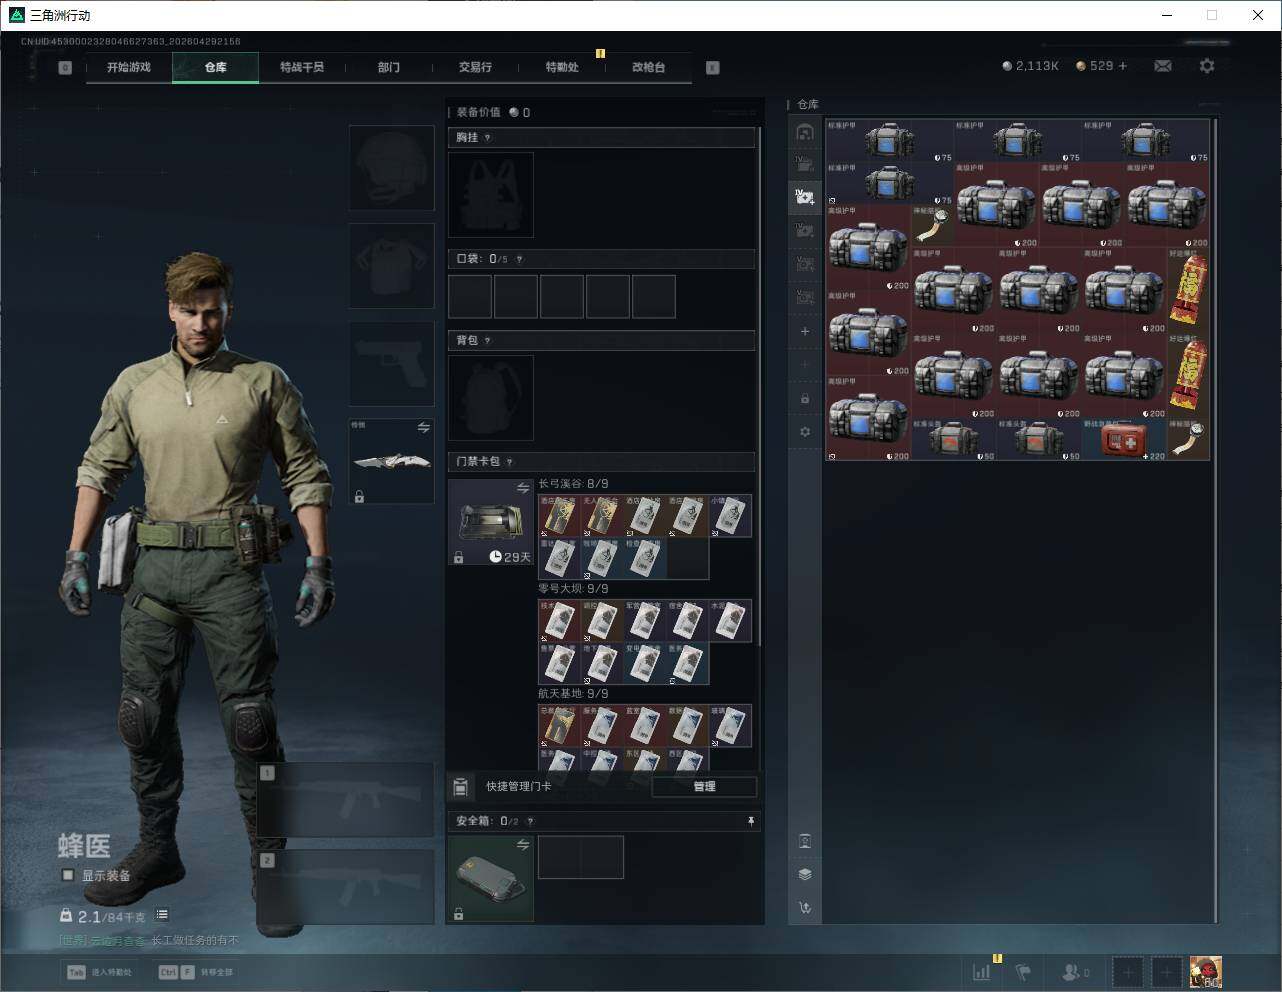Open the mail envelope icon
Viewport: 1282px width, 992px height.
coord(1163,66)
